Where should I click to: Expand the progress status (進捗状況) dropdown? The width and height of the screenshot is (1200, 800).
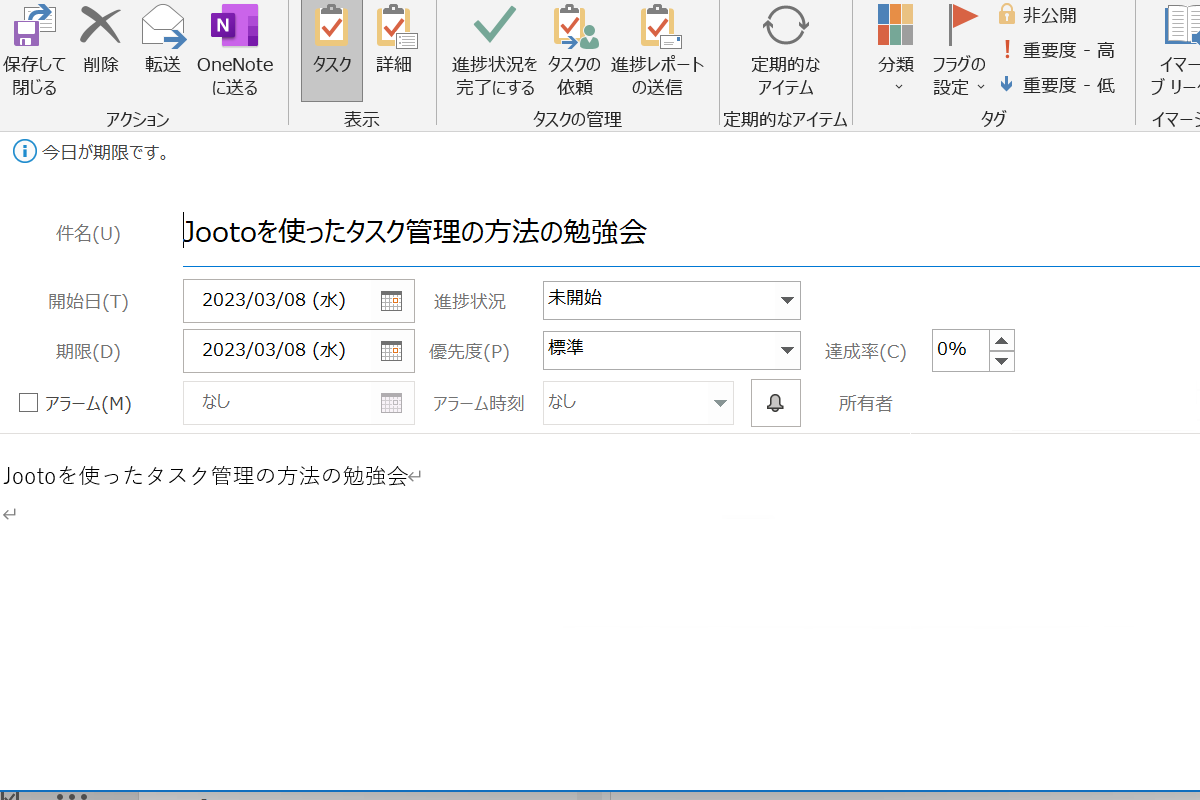point(786,300)
